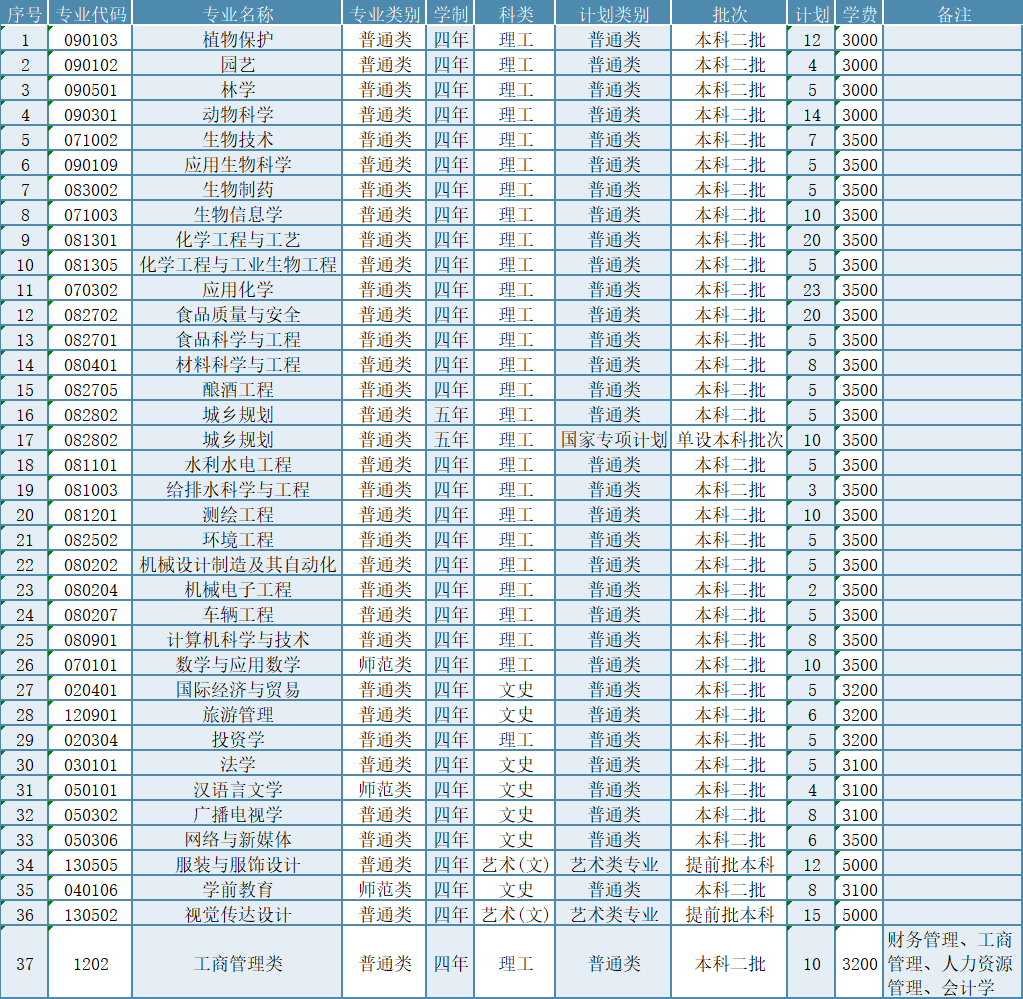Image resolution: width=1023 pixels, height=999 pixels.
Task: Select tuition 5000 in row 36
Action: click(x=859, y=915)
